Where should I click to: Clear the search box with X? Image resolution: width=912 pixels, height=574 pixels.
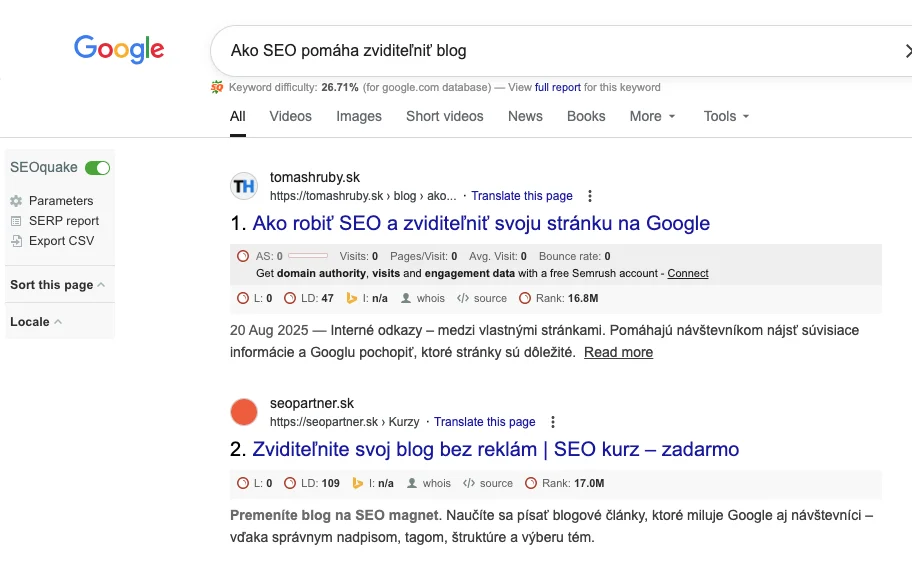click(907, 51)
